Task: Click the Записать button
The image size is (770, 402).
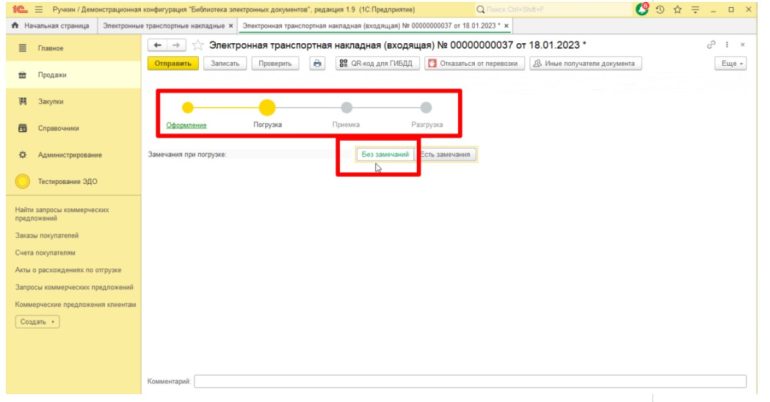Action: click(x=225, y=63)
